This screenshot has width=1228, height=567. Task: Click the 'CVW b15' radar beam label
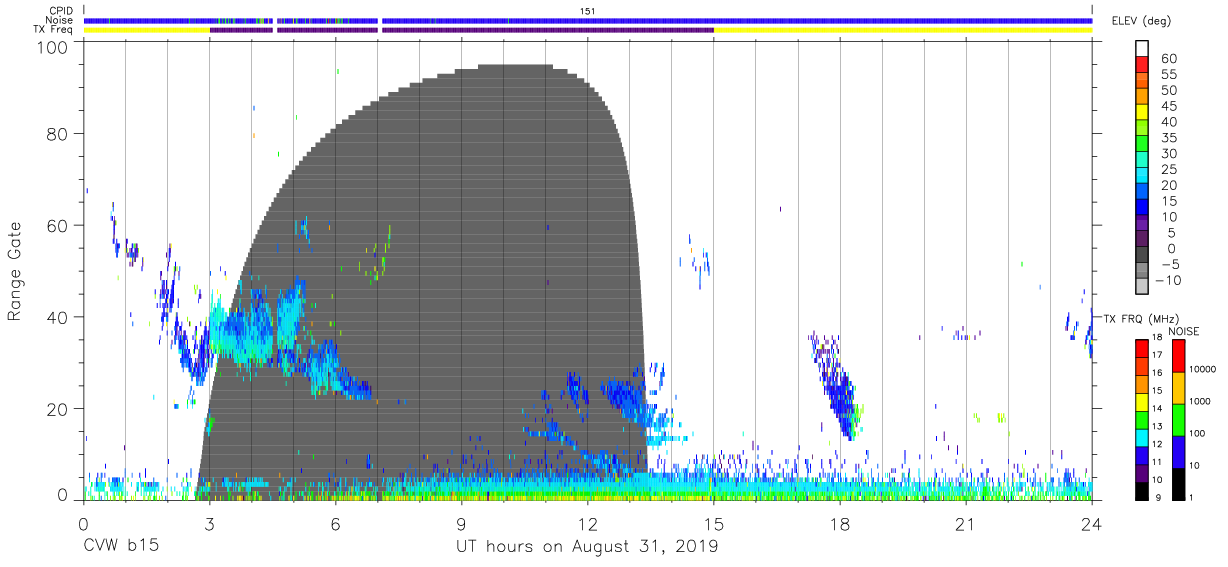[120, 547]
